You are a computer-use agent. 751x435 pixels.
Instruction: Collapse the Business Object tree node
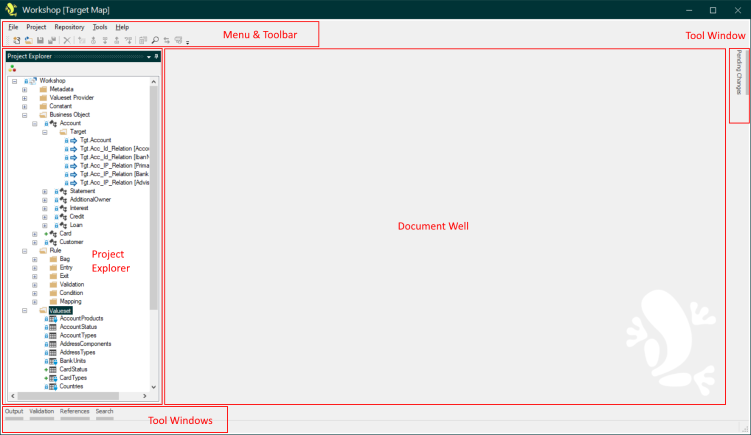coord(24,114)
